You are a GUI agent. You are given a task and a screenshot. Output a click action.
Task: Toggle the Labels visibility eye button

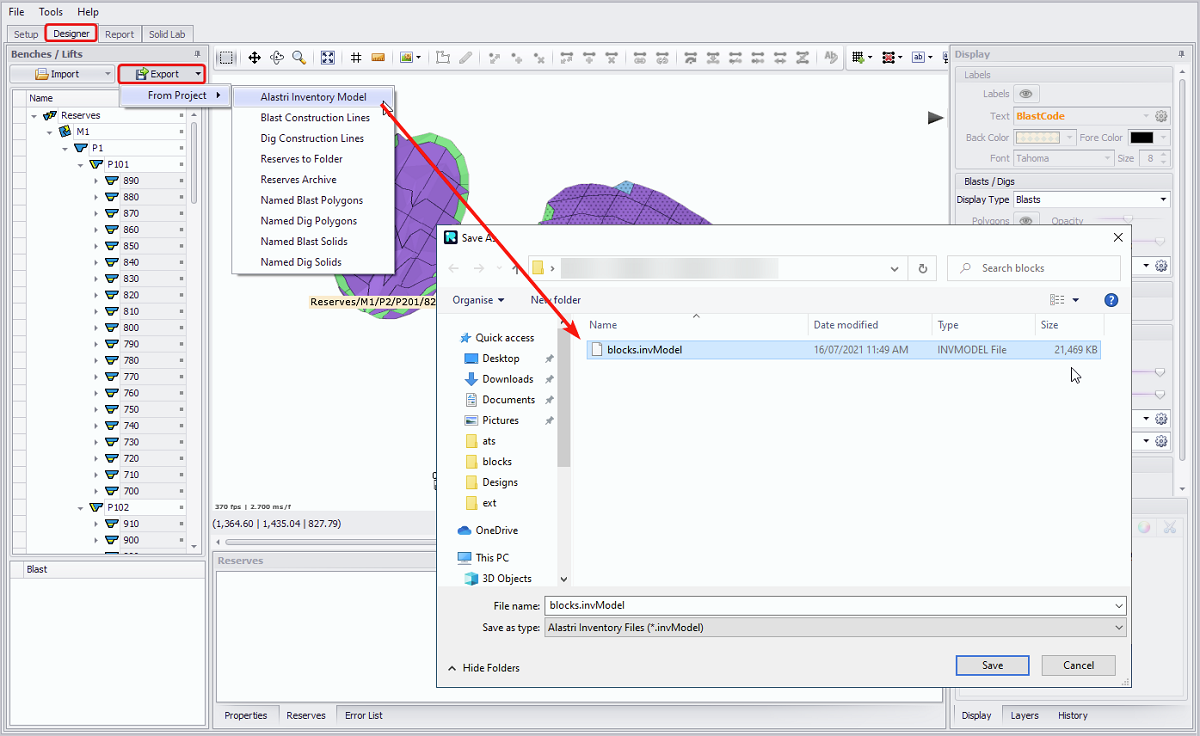pos(1025,94)
